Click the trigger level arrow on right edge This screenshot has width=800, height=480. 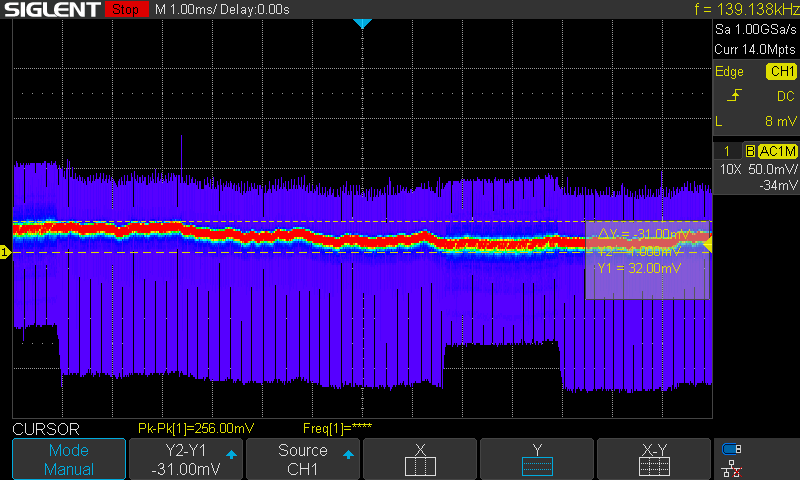click(x=707, y=244)
